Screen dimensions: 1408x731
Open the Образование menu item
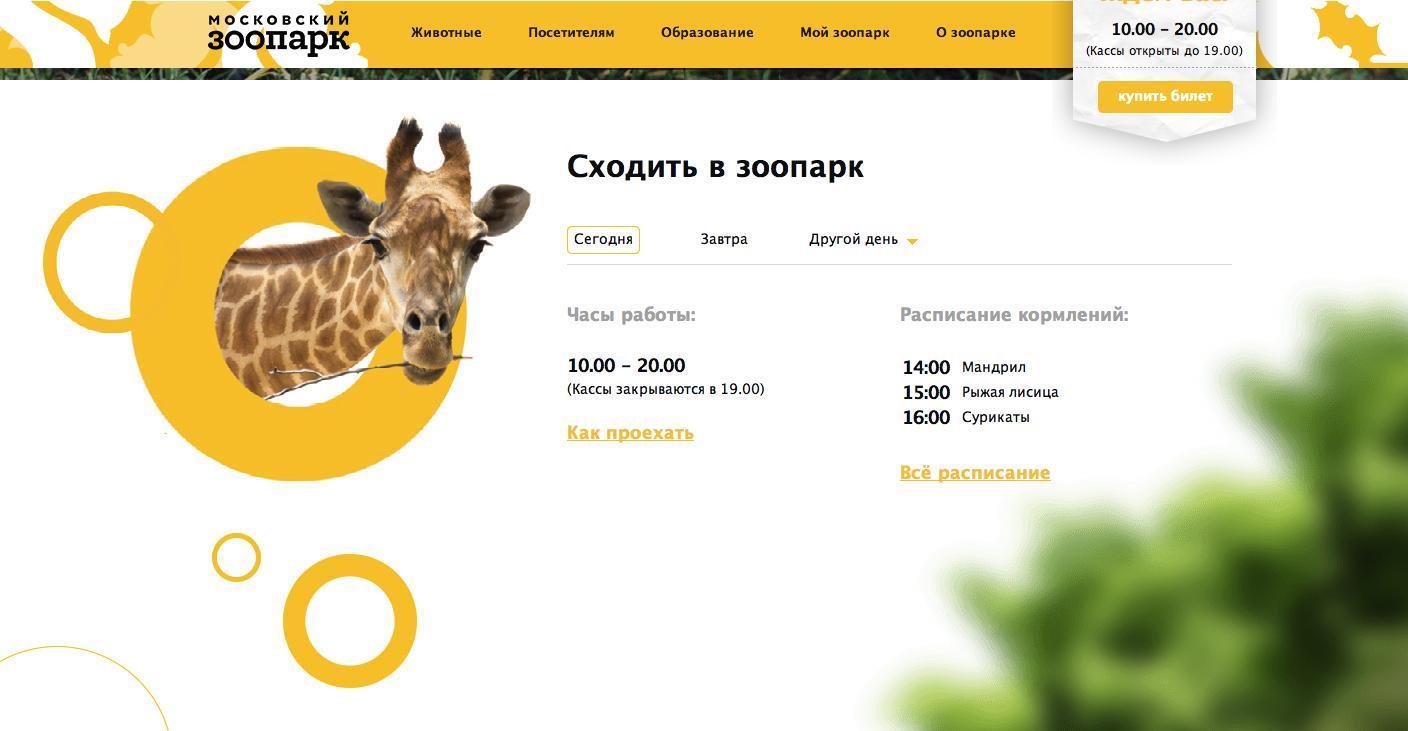pos(707,33)
